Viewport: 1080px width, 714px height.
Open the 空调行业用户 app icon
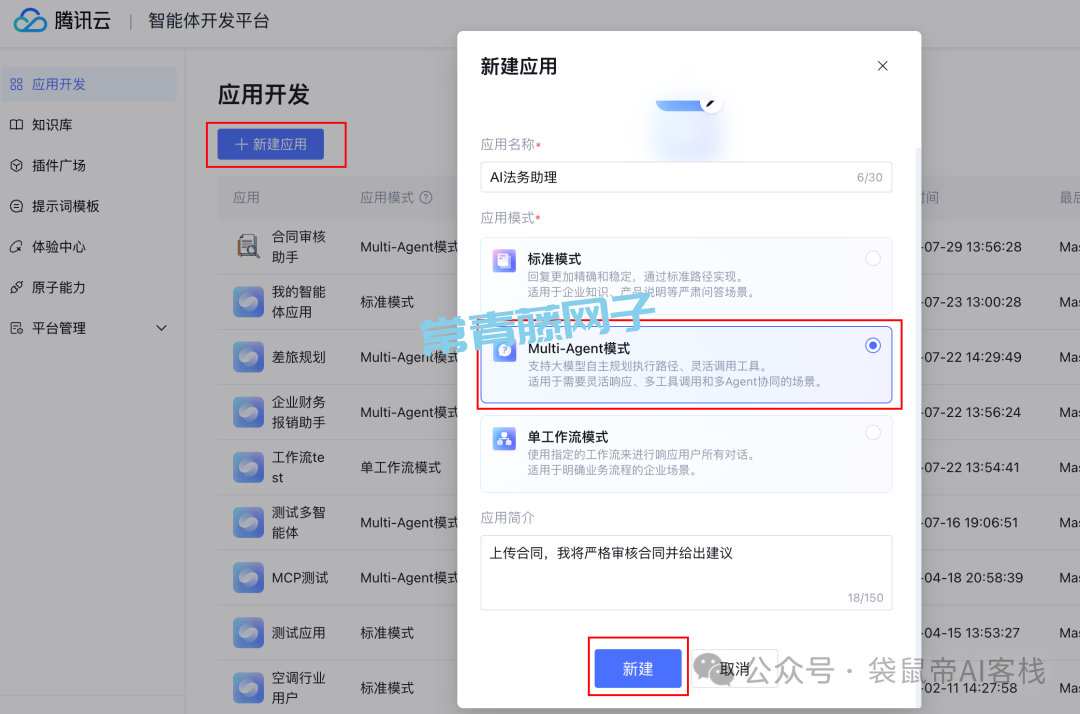point(248,688)
